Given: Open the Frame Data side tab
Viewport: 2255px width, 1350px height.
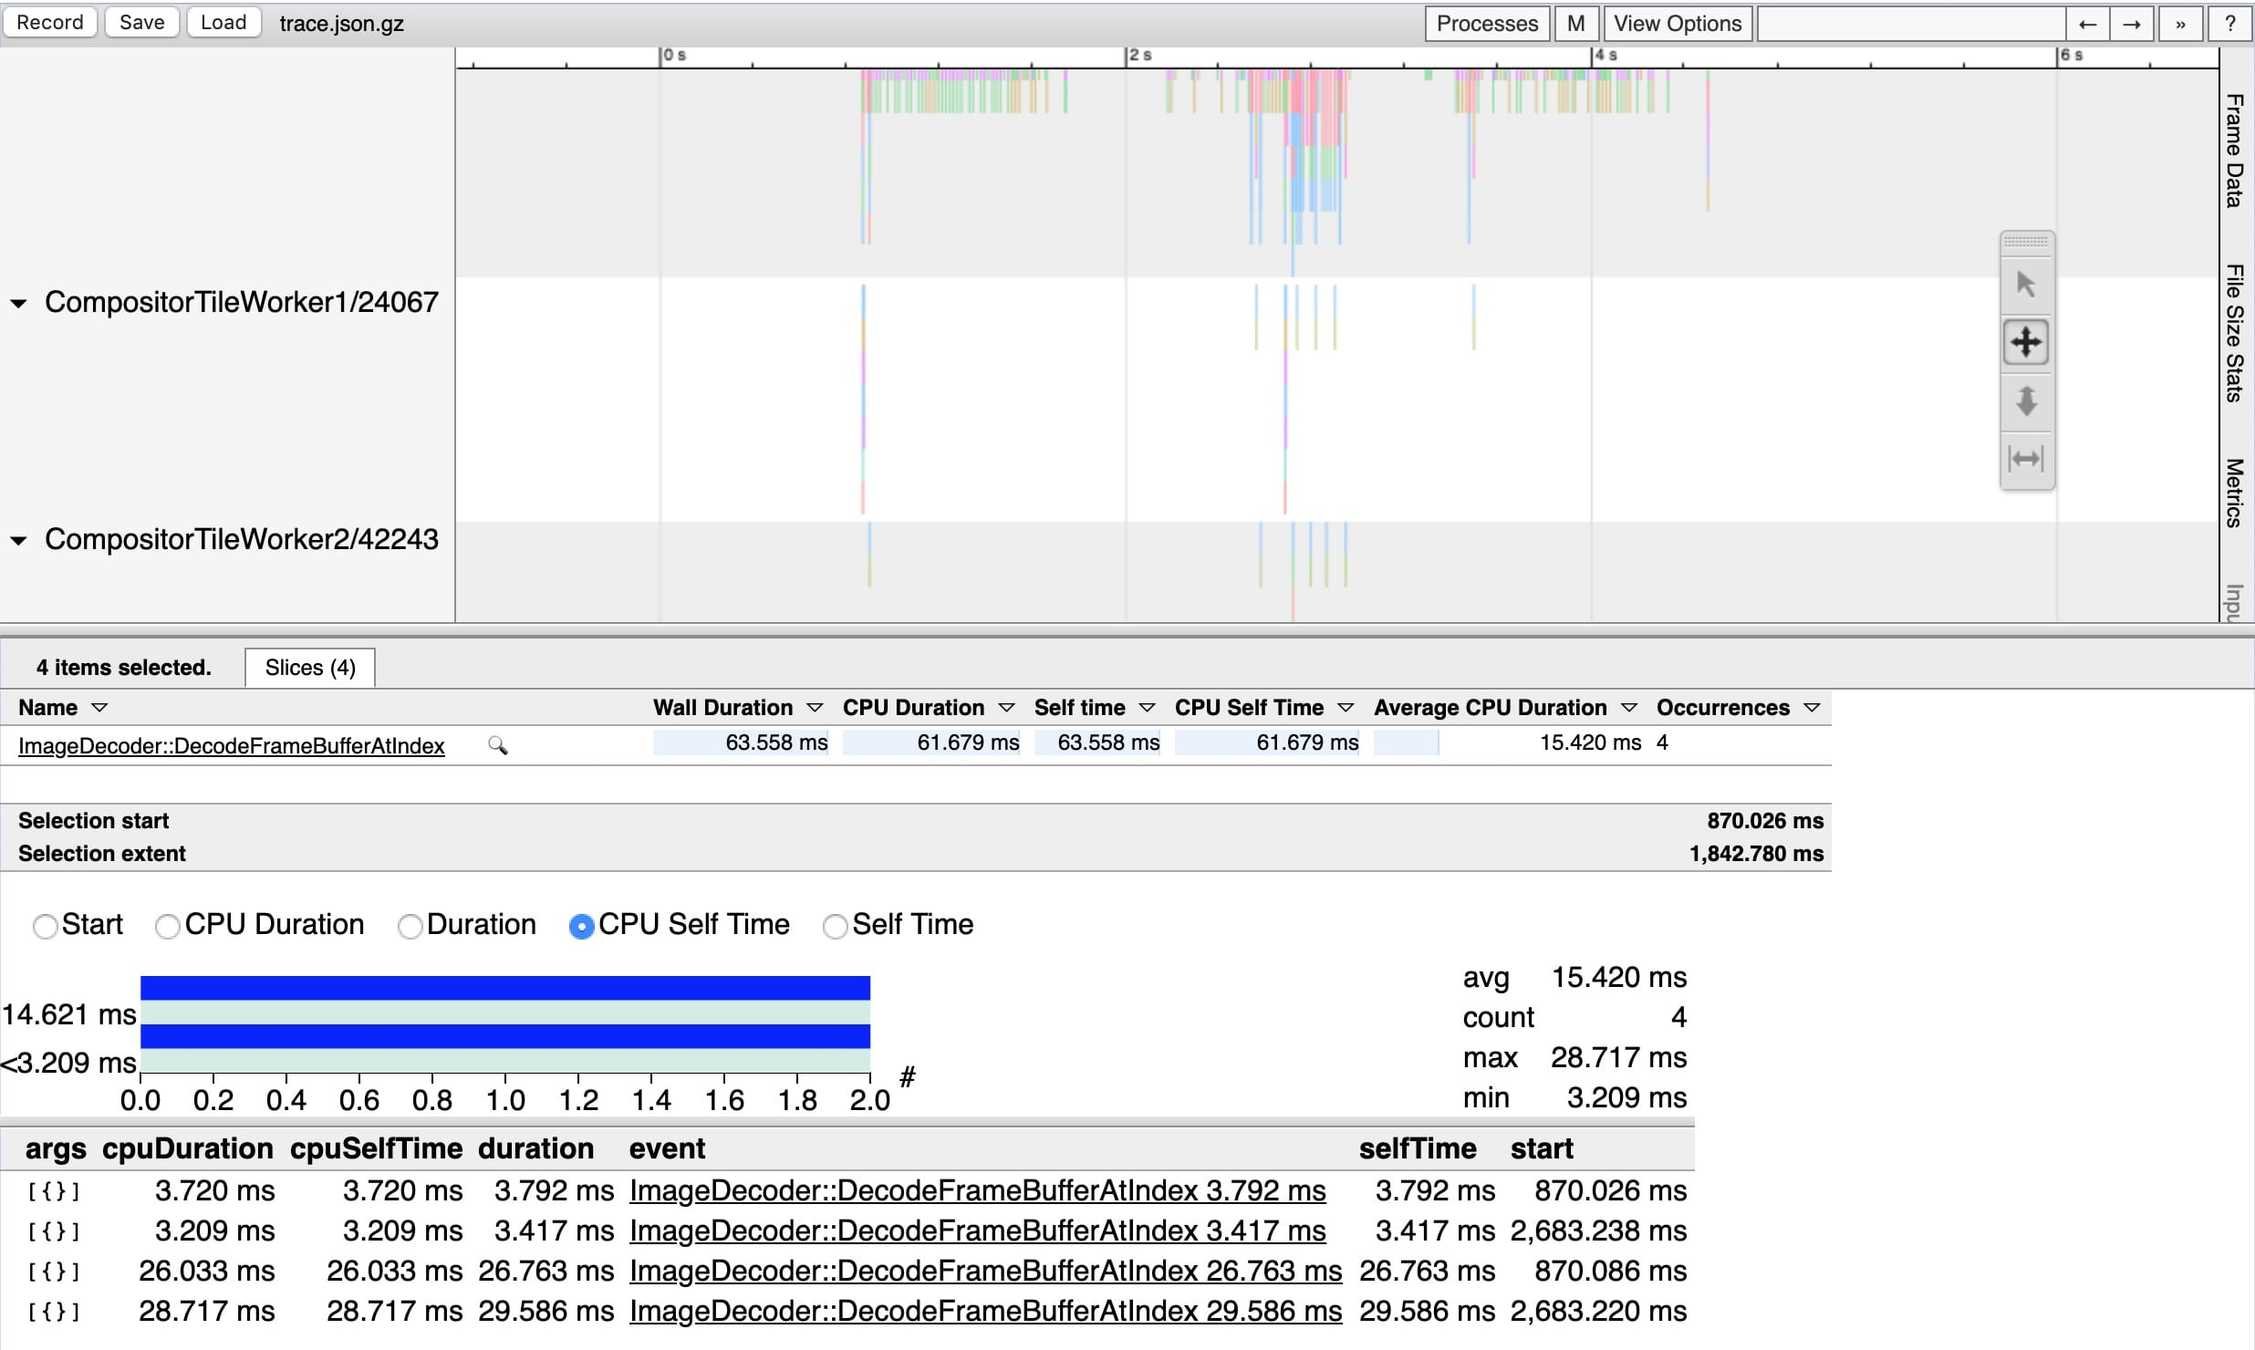Looking at the screenshot, I should (x=2235, y=150).
